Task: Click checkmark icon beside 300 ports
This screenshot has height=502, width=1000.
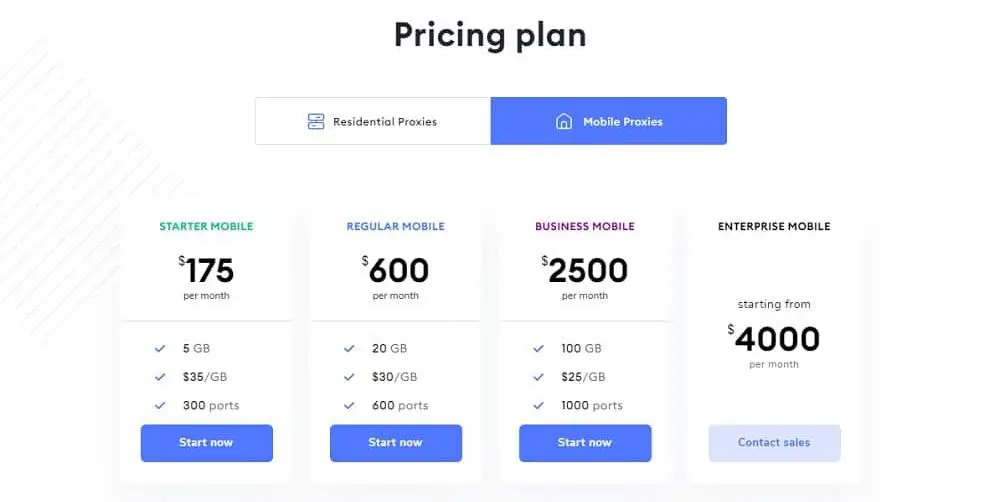Action: pos(160,405)
